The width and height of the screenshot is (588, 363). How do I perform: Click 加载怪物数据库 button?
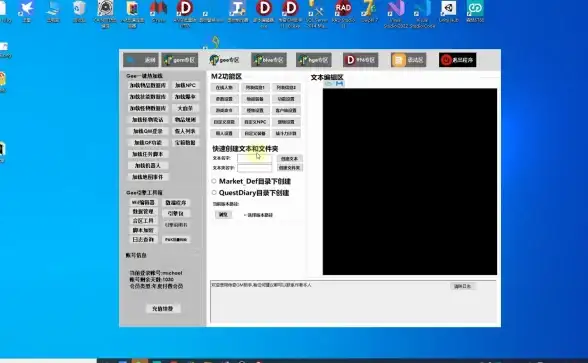[x=148, y=108]
